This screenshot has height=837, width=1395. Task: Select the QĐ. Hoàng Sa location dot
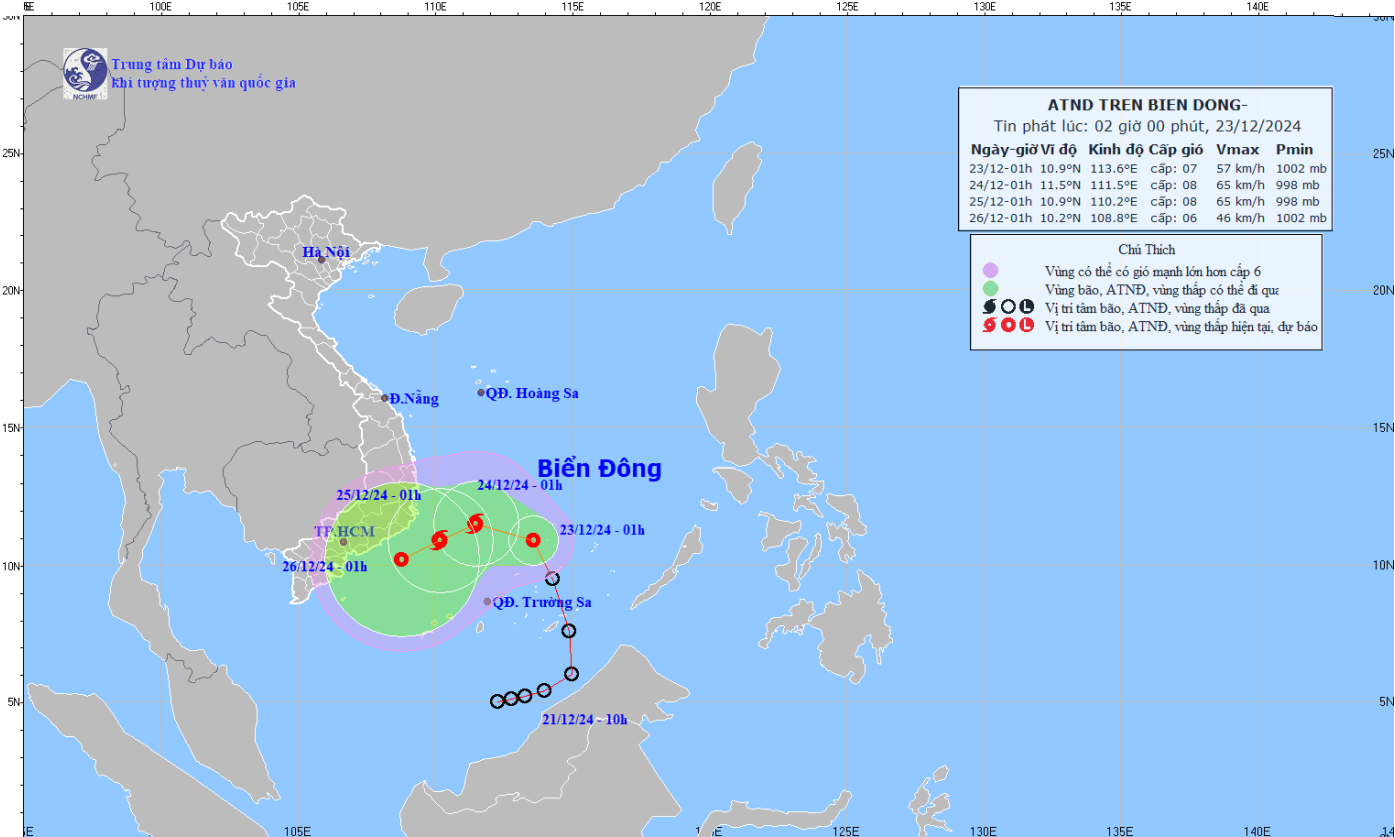(x=480, y=393)
